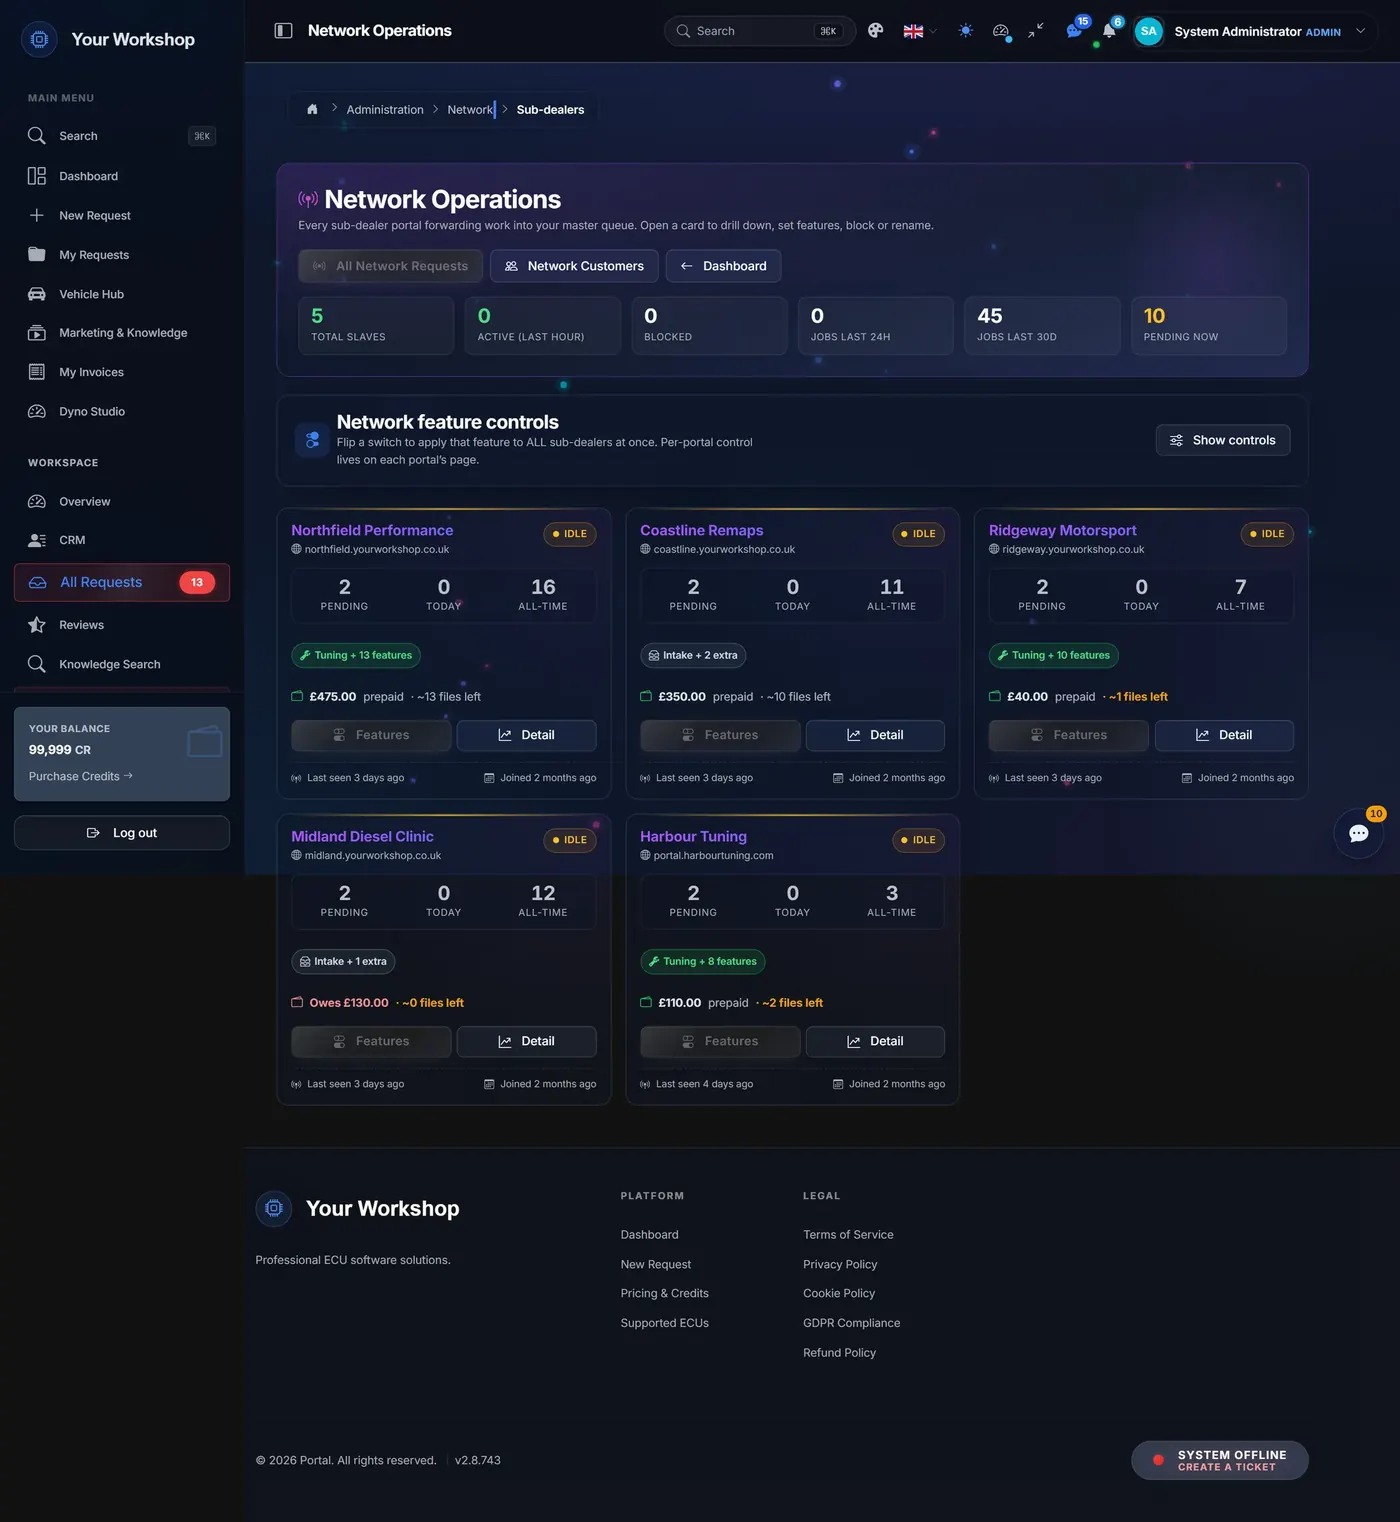The height and width of the screenshot is (1522, 1400).
Task: Go to home via breadcrumb house icon
Action: [x=312, y=110]
